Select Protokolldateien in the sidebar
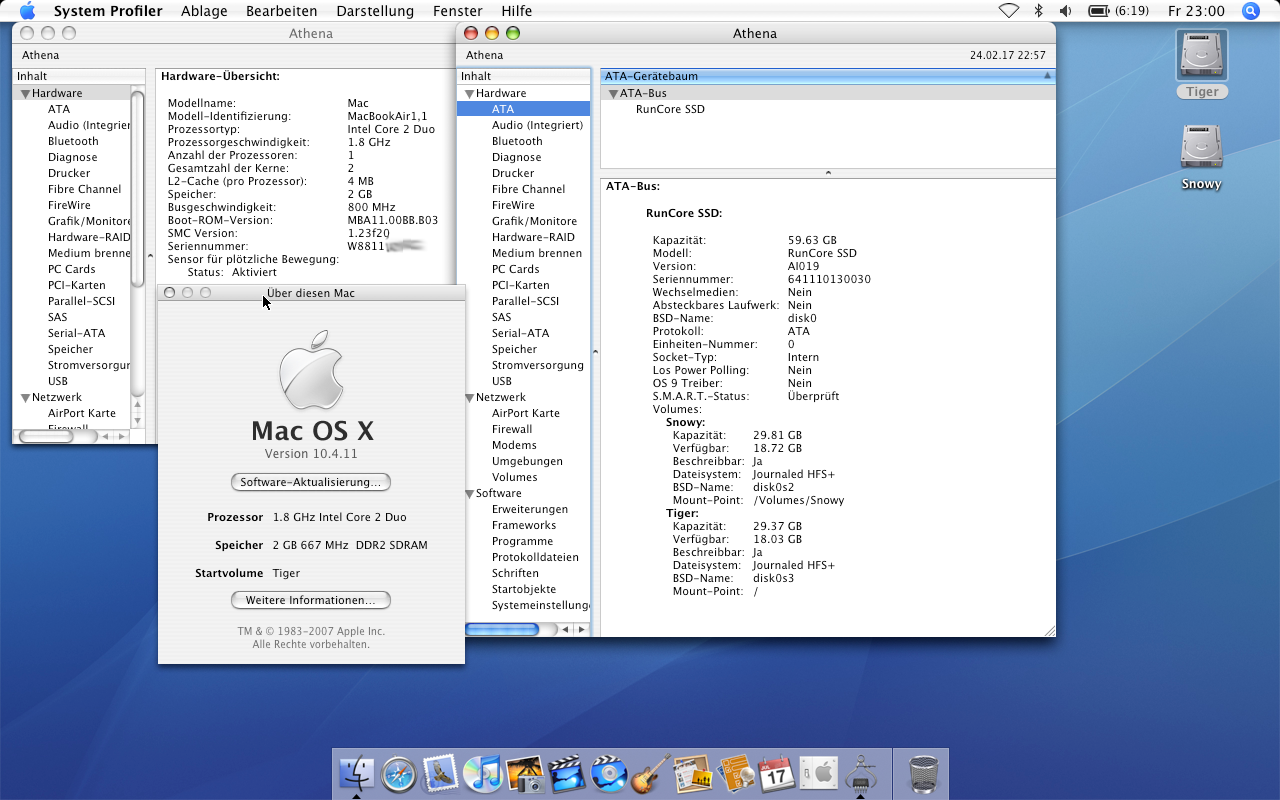The width and height of the screenshot is (1280, 800). pyautogui.click(x=535, y=557)
